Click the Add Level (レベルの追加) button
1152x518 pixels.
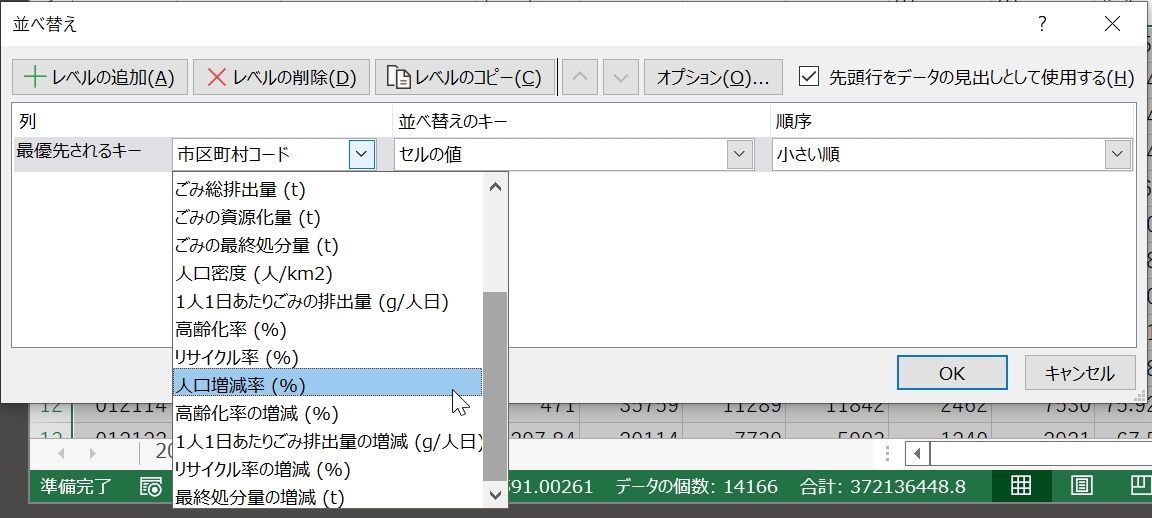(100, 78)
